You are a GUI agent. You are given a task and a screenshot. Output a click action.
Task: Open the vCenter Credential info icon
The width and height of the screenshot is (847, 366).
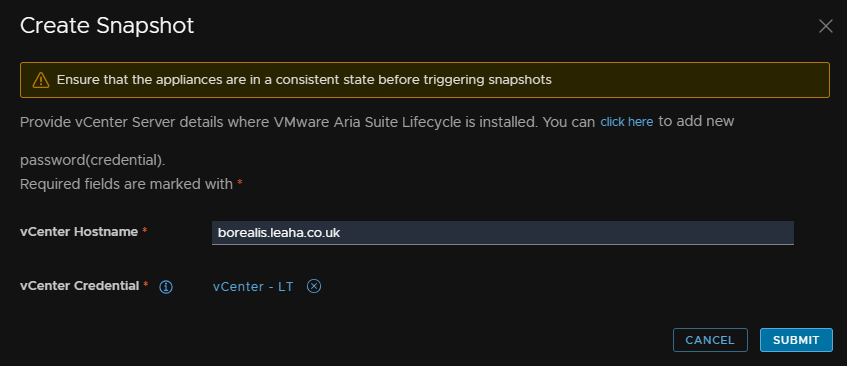pos(166,287)
